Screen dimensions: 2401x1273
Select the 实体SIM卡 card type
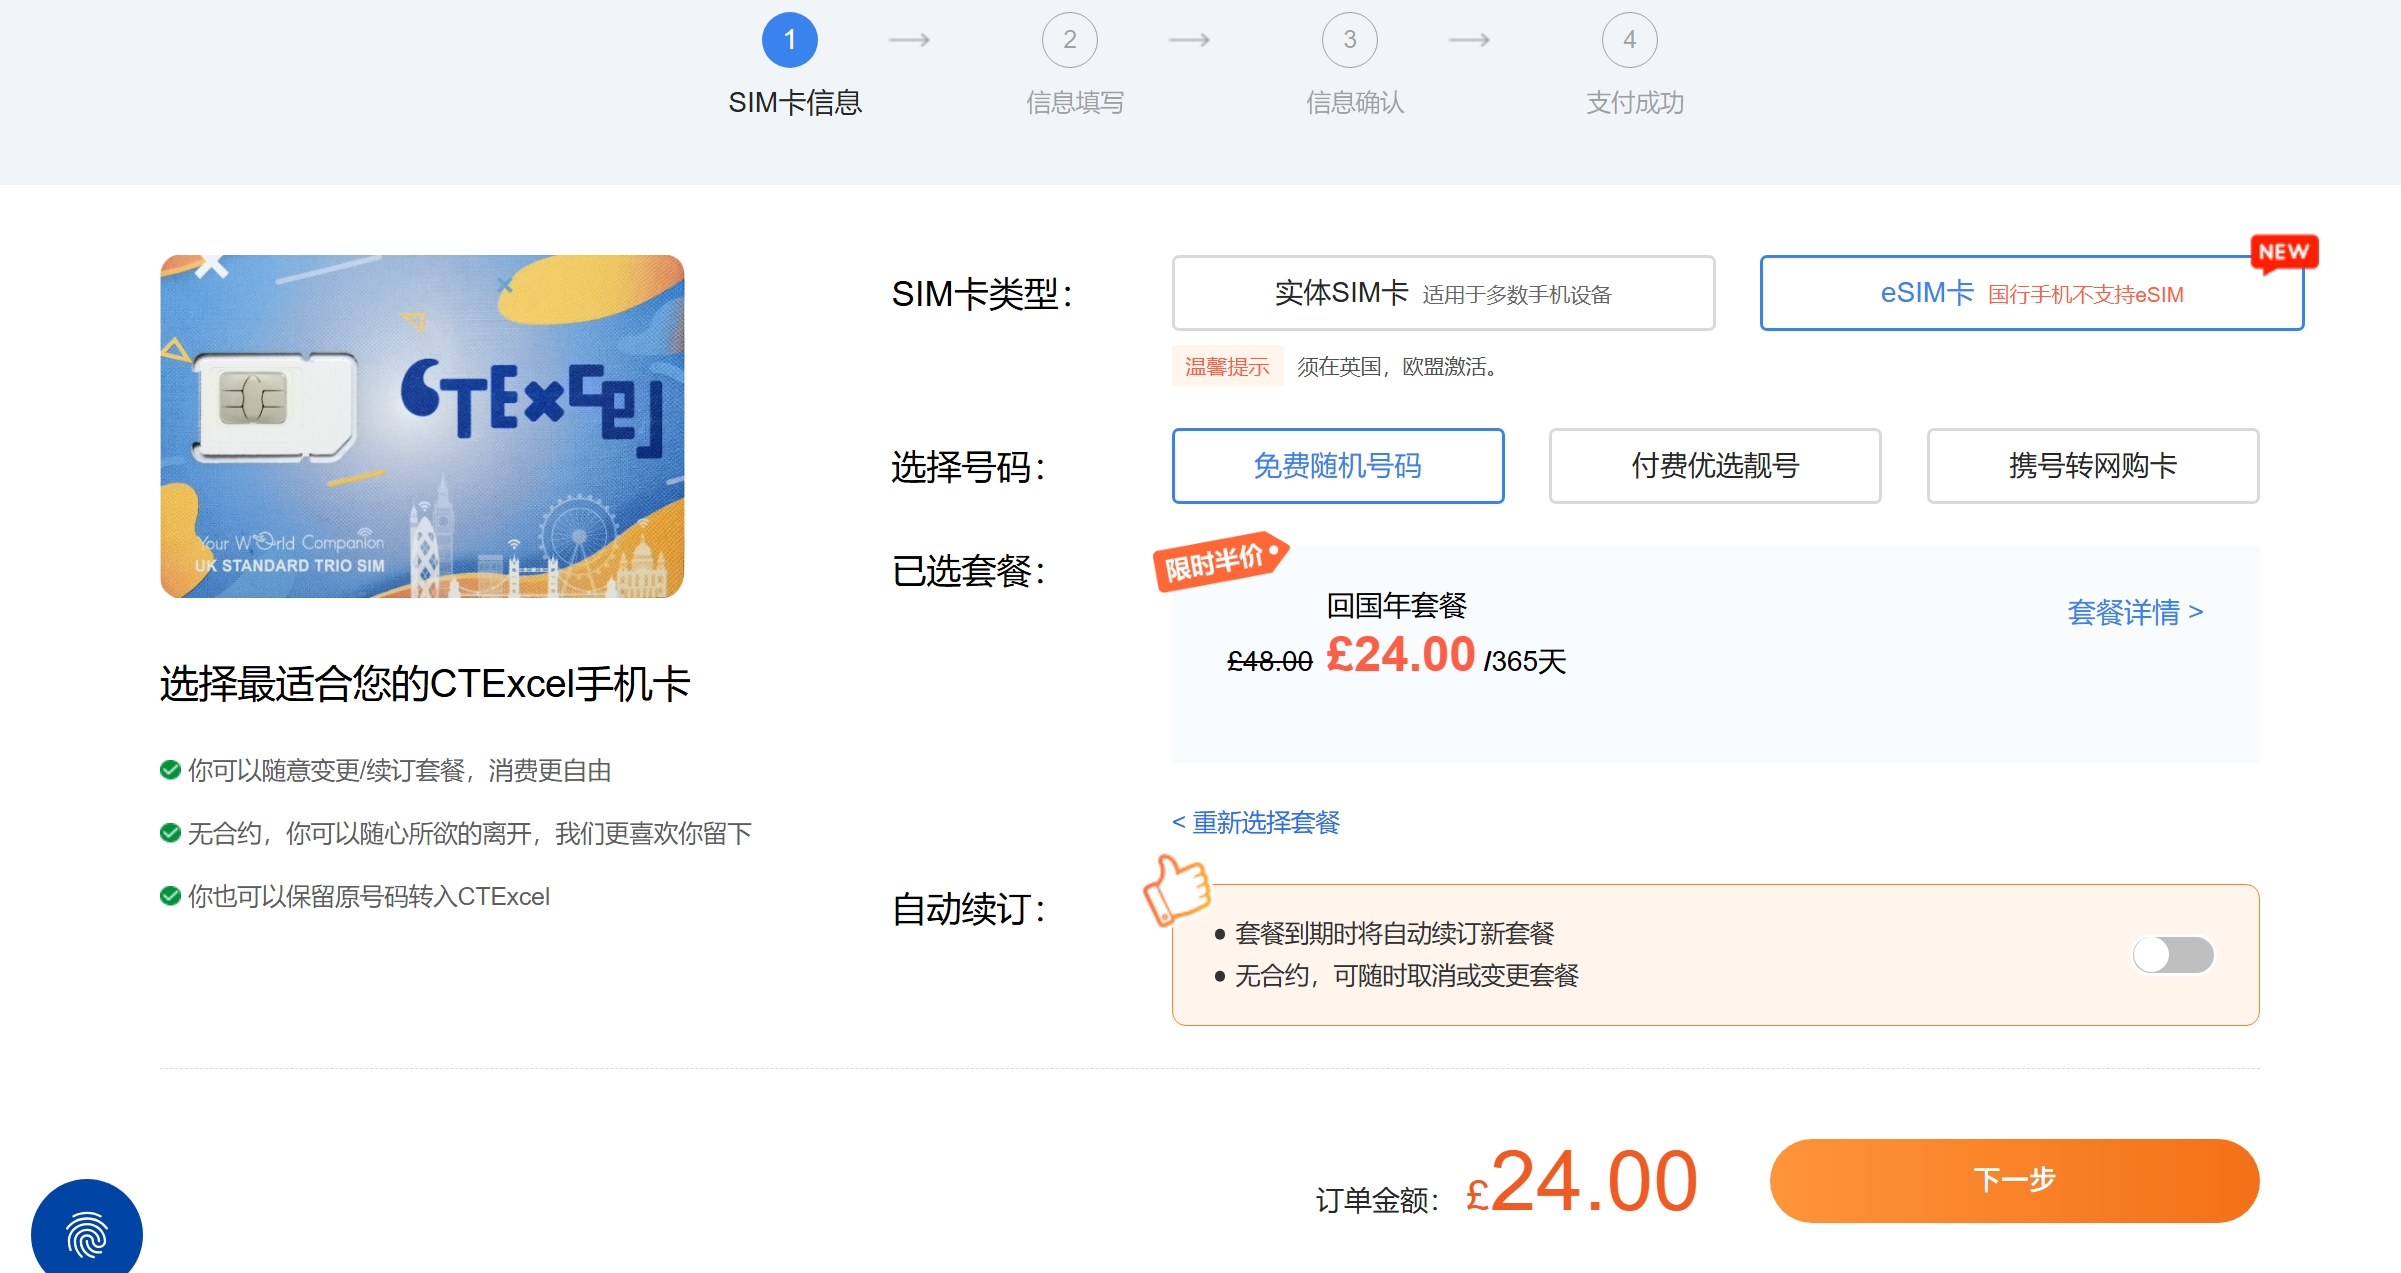[x=1443, y=293]
